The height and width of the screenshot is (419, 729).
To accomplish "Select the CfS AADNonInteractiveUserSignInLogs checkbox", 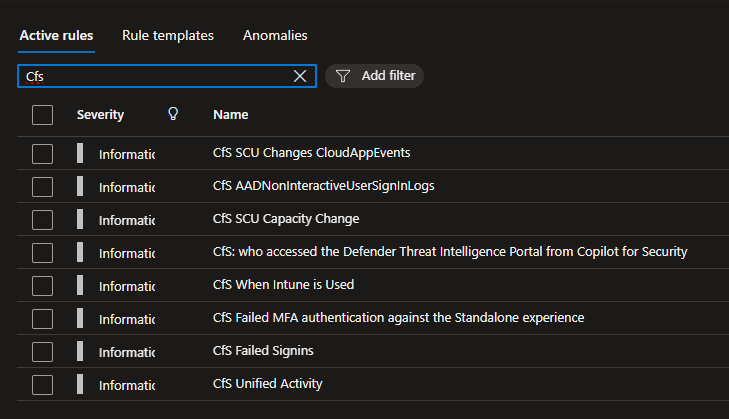I will [42, 187].
